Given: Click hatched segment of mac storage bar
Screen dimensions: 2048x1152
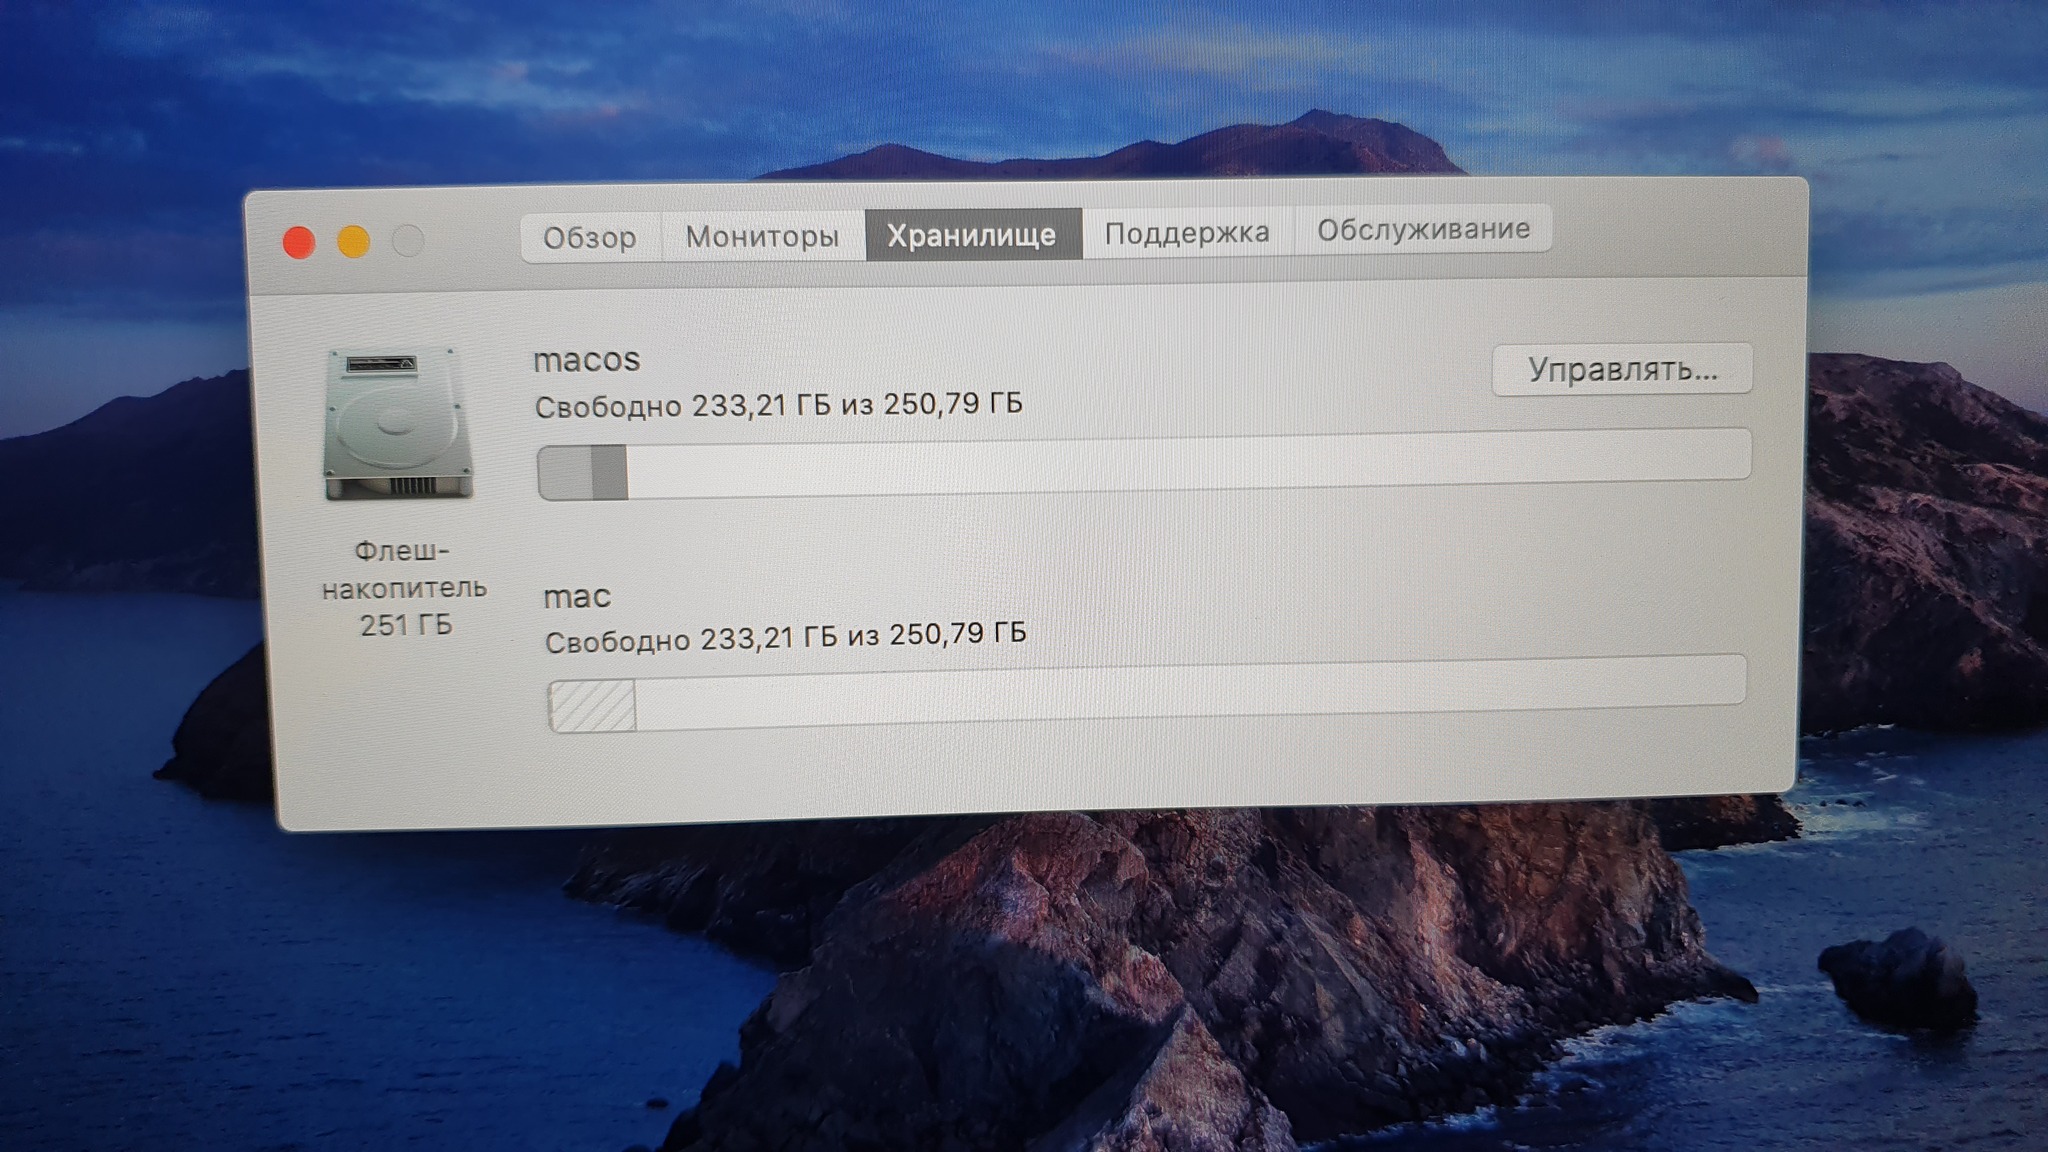Looking at the screenshot, I should pos(593,706).
